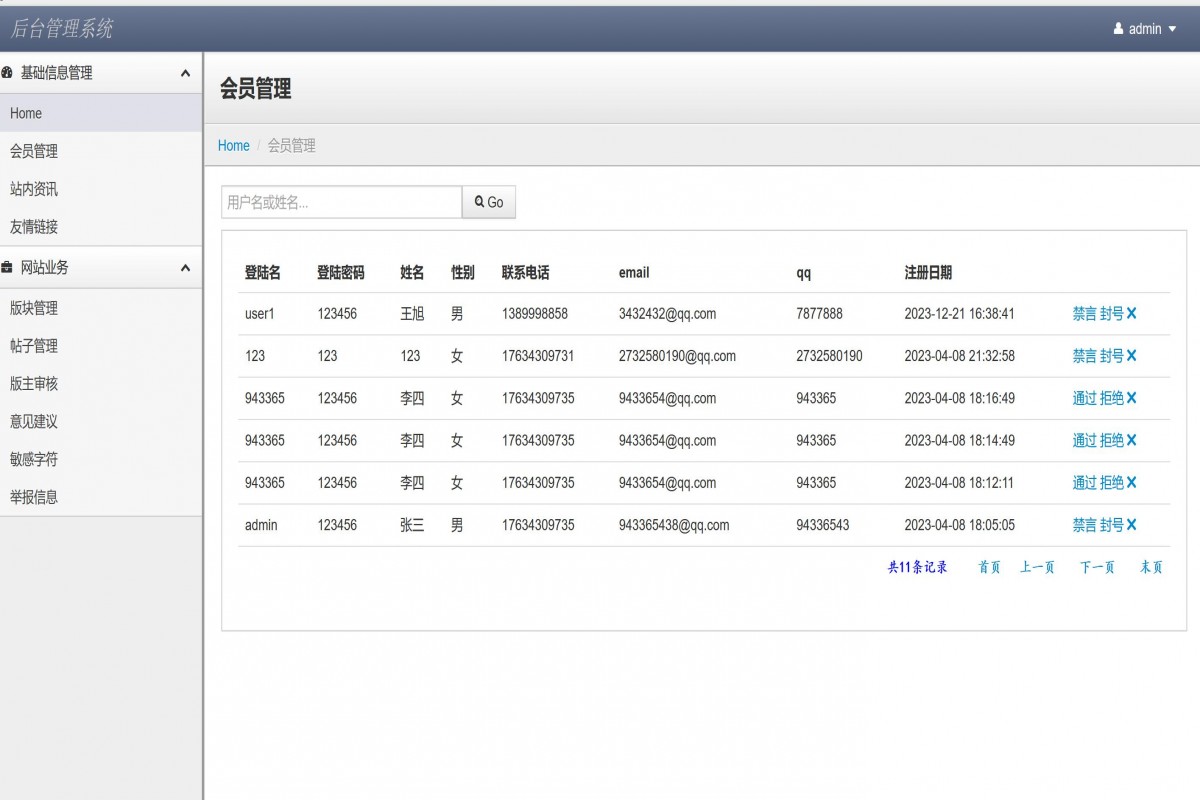This screenshot has width=1200, height=800.
Task: Select 帖子管理 in the sidebar
Action: click(x=33, y=346)
